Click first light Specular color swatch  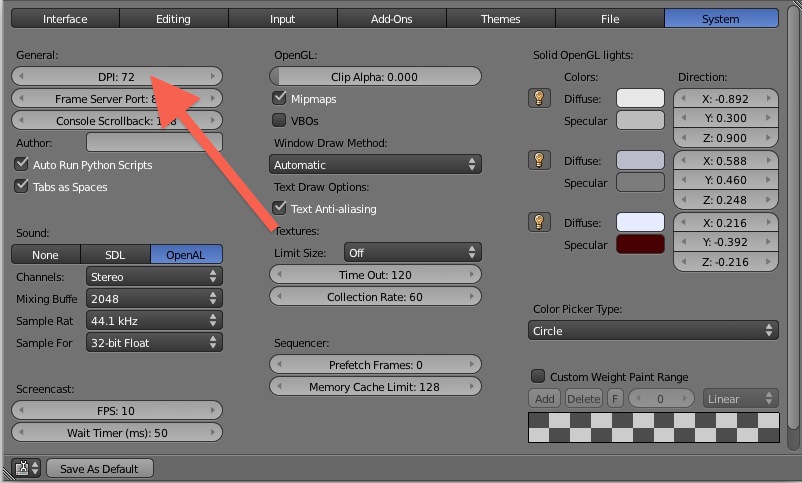click(x=640, y=120)
